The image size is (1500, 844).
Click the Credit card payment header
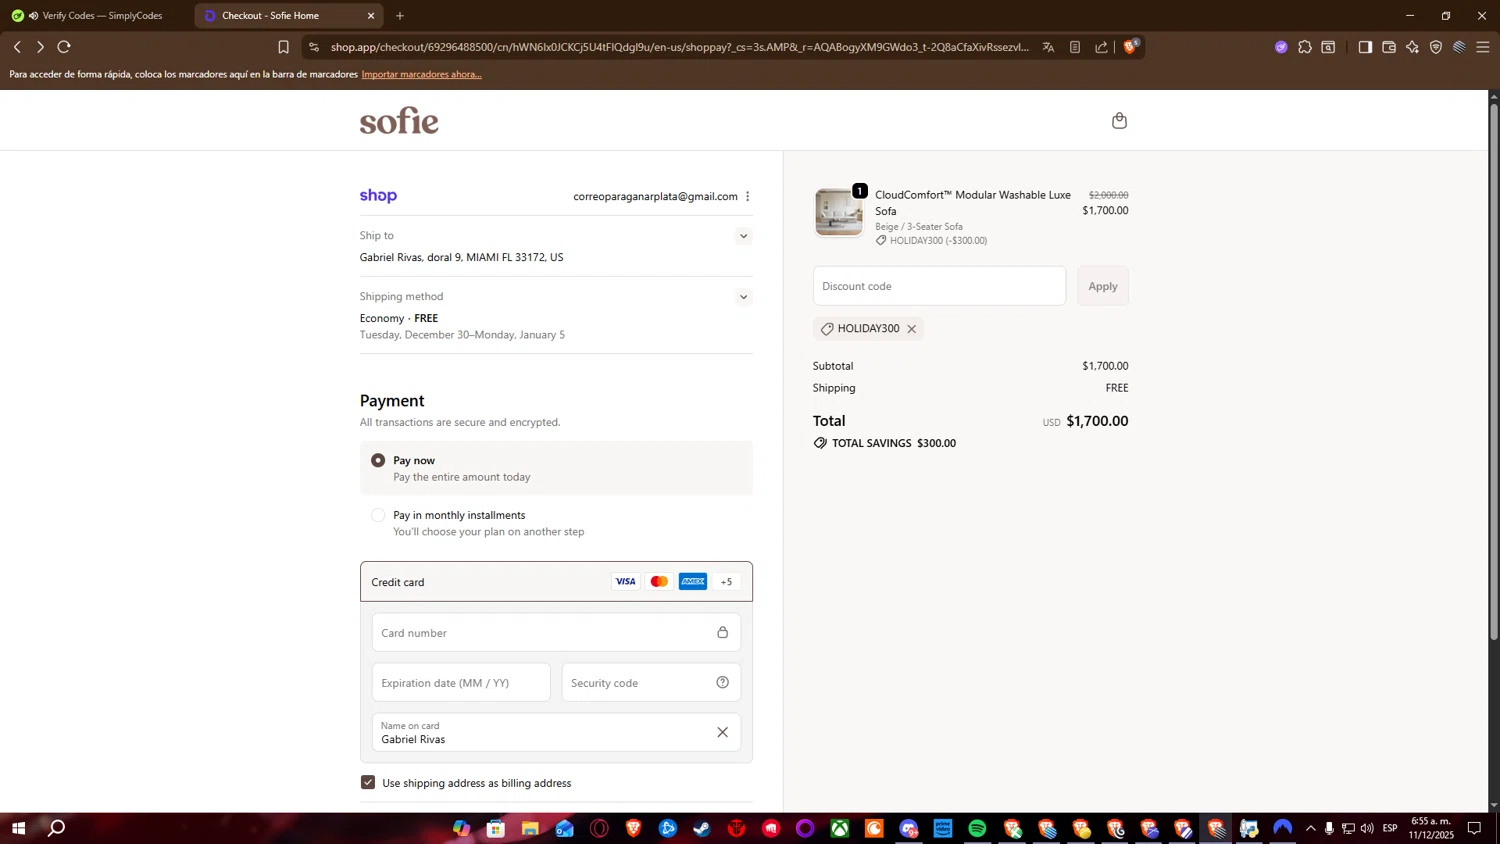pos(556,582)
